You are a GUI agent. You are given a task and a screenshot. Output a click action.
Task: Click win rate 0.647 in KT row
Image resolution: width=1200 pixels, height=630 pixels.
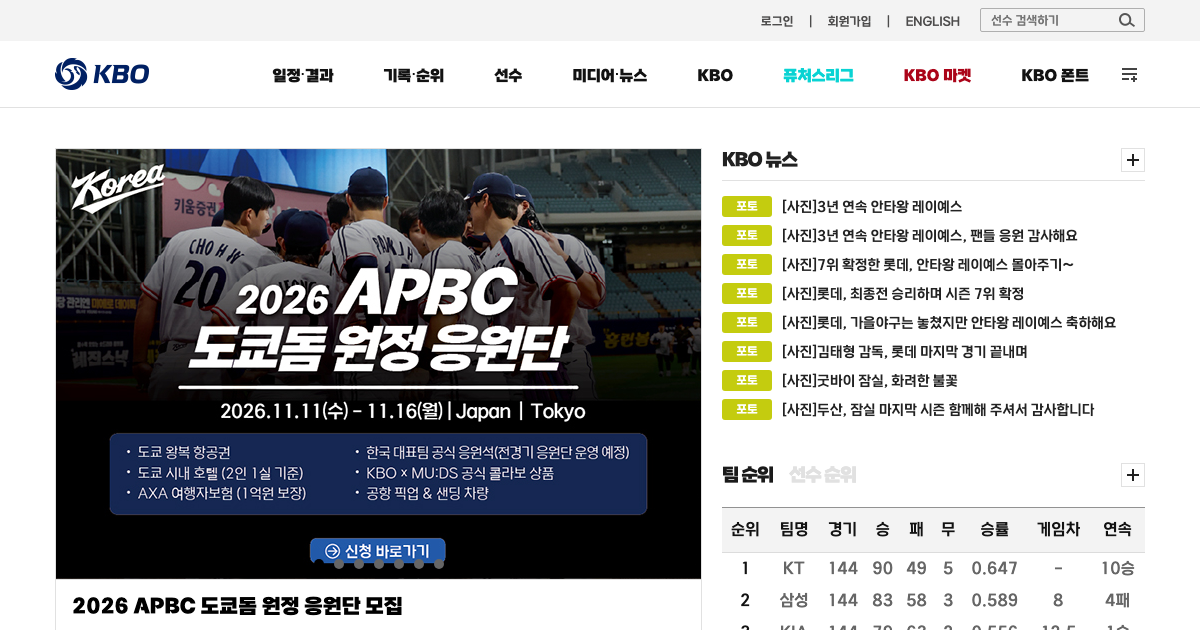pos(994,569)
